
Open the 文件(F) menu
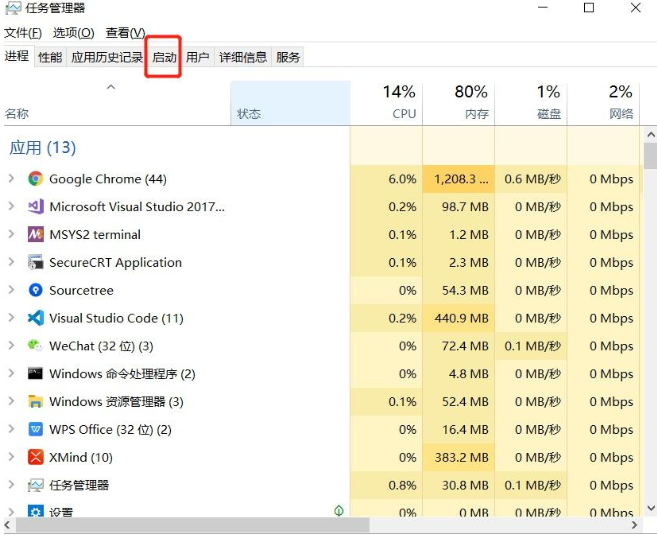coord(23,32)
